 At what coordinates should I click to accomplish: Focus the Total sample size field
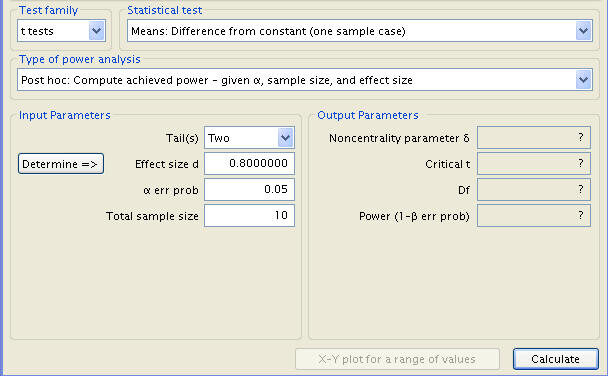(x=249, y=215)
